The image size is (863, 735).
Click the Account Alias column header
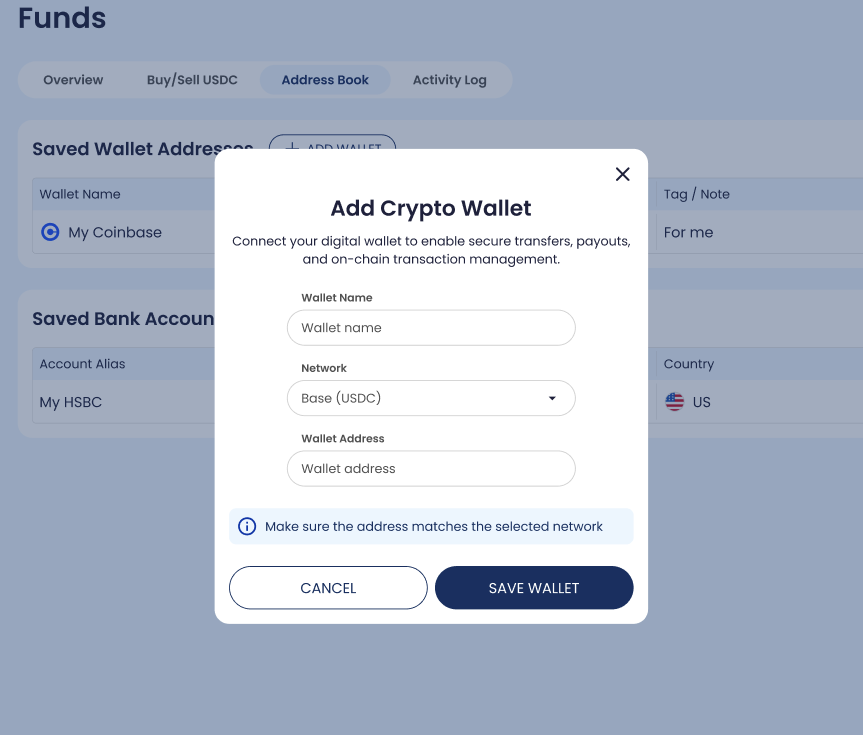pos(83,364)
